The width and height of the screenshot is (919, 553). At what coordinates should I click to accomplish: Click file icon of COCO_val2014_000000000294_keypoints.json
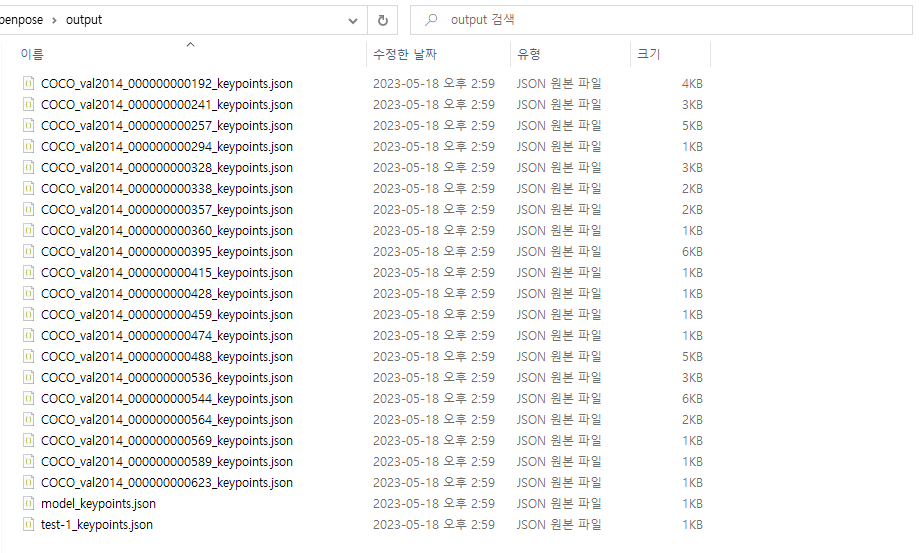[28, 146]
